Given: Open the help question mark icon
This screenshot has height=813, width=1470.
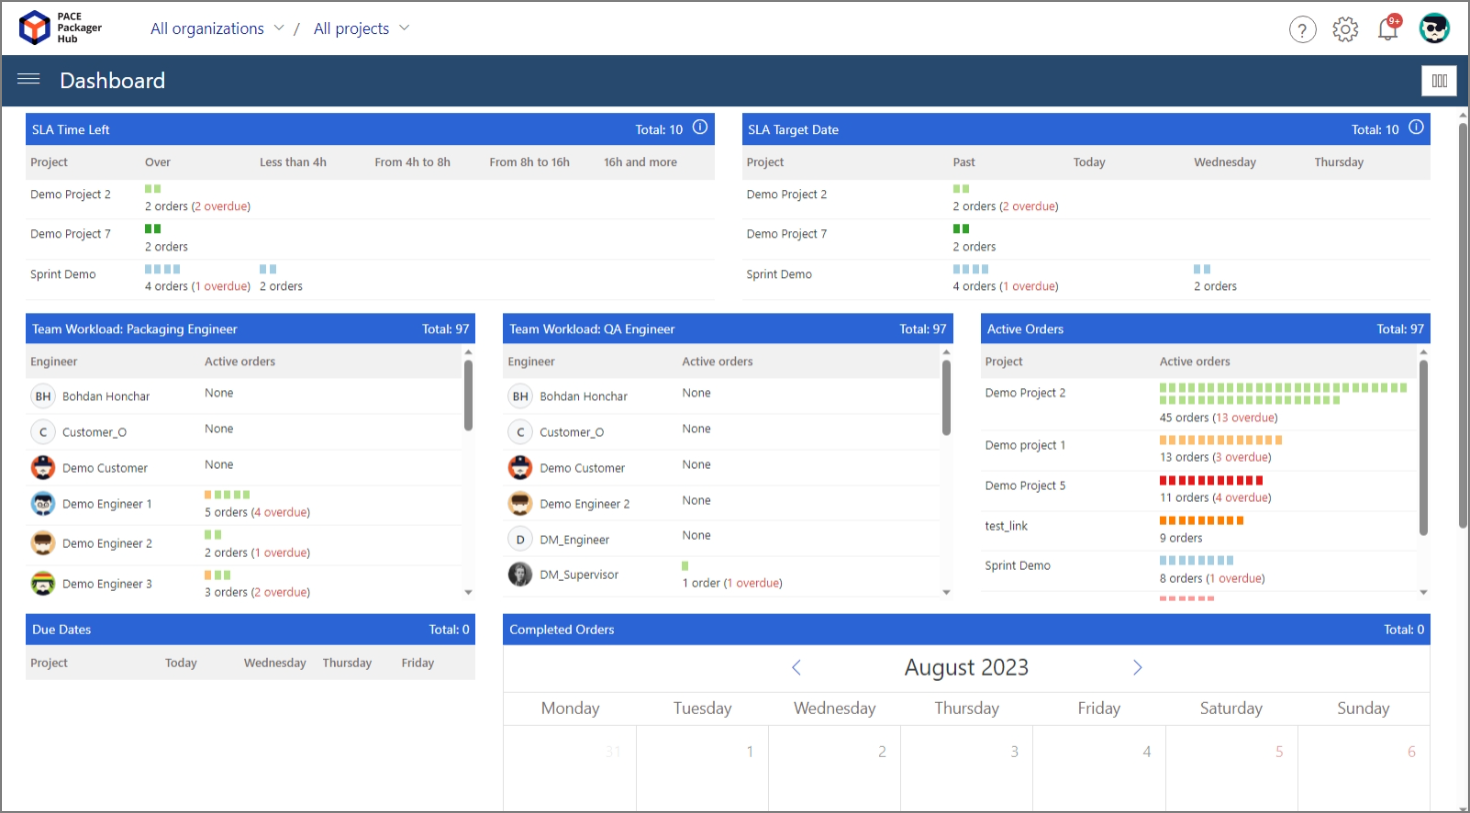Looking at the screenshot, I should tap(1302, 29).
